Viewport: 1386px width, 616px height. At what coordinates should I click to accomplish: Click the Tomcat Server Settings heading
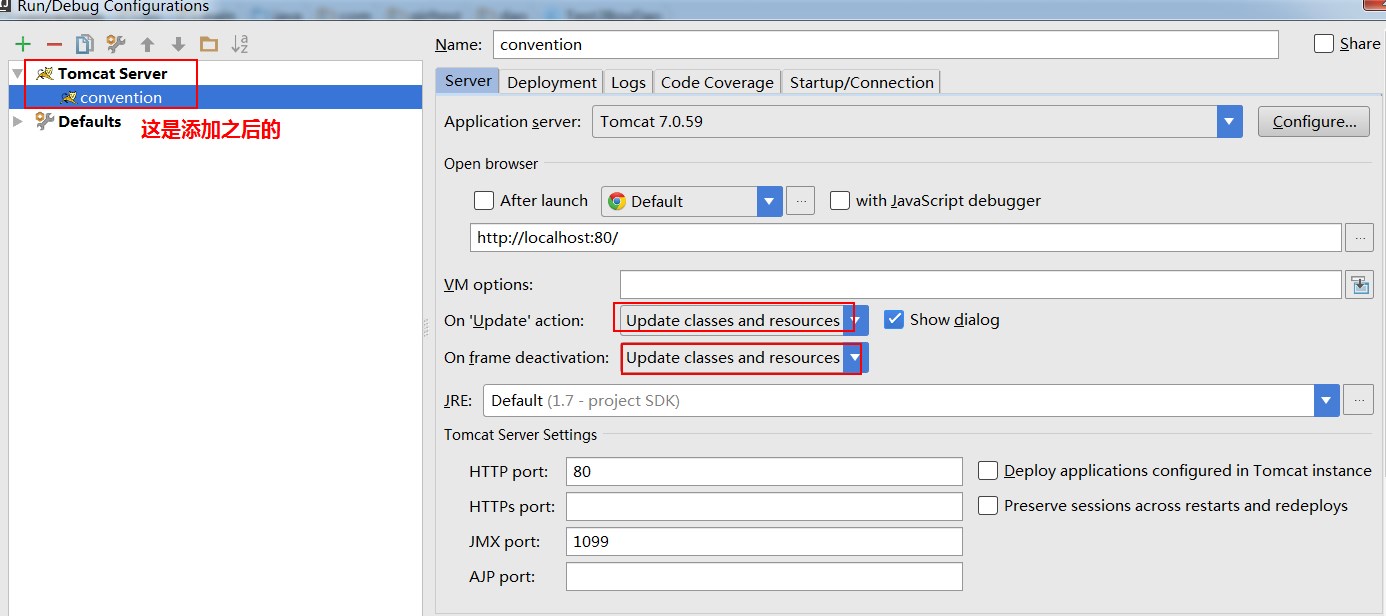(521, 435)
